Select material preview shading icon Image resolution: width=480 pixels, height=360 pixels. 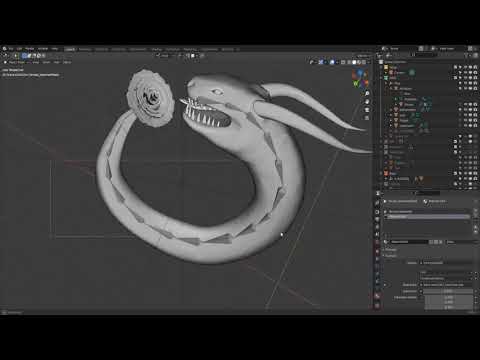coord(359,62)
